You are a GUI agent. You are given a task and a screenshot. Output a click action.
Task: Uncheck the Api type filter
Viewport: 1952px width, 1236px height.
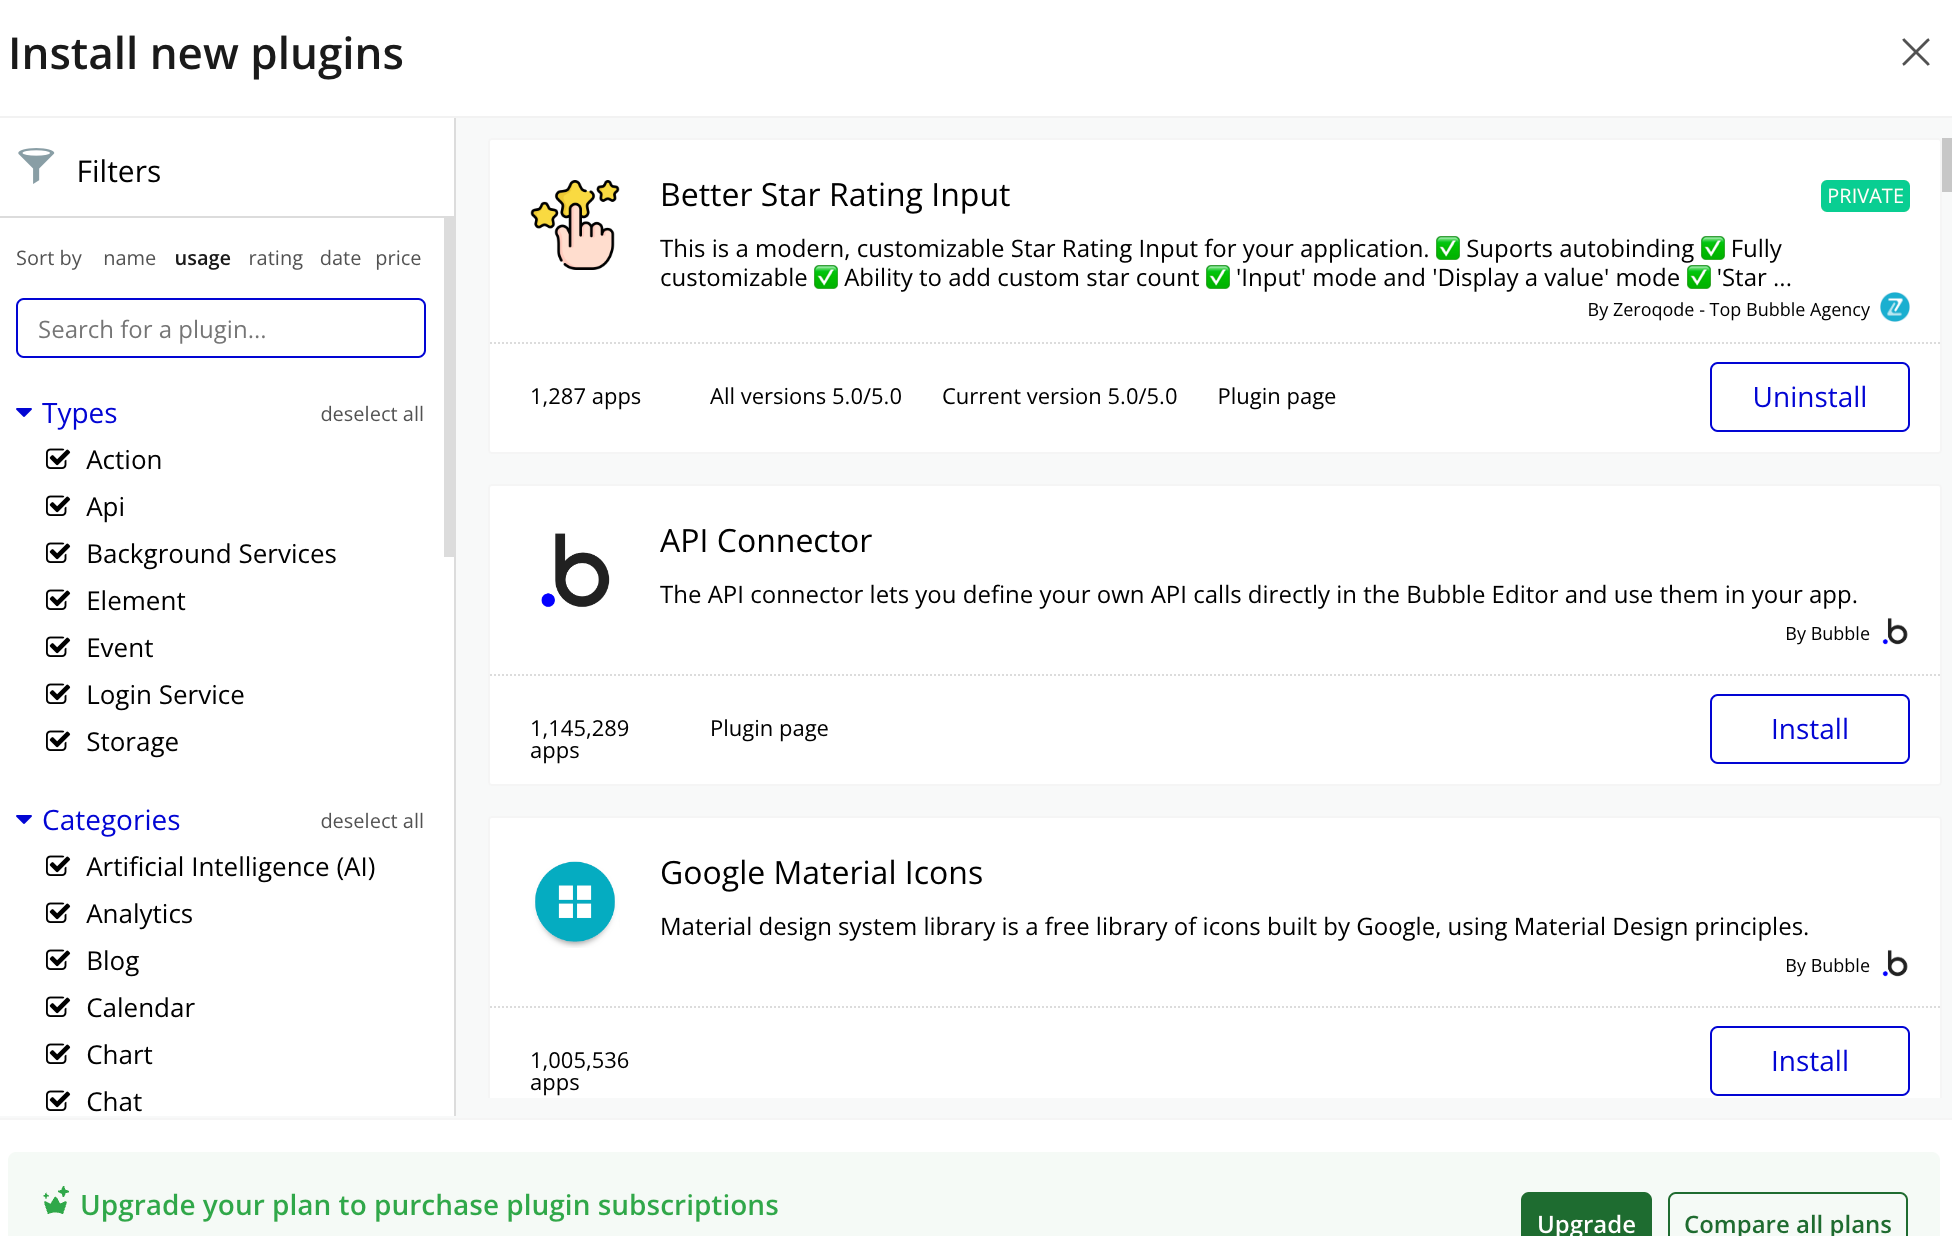58,506
